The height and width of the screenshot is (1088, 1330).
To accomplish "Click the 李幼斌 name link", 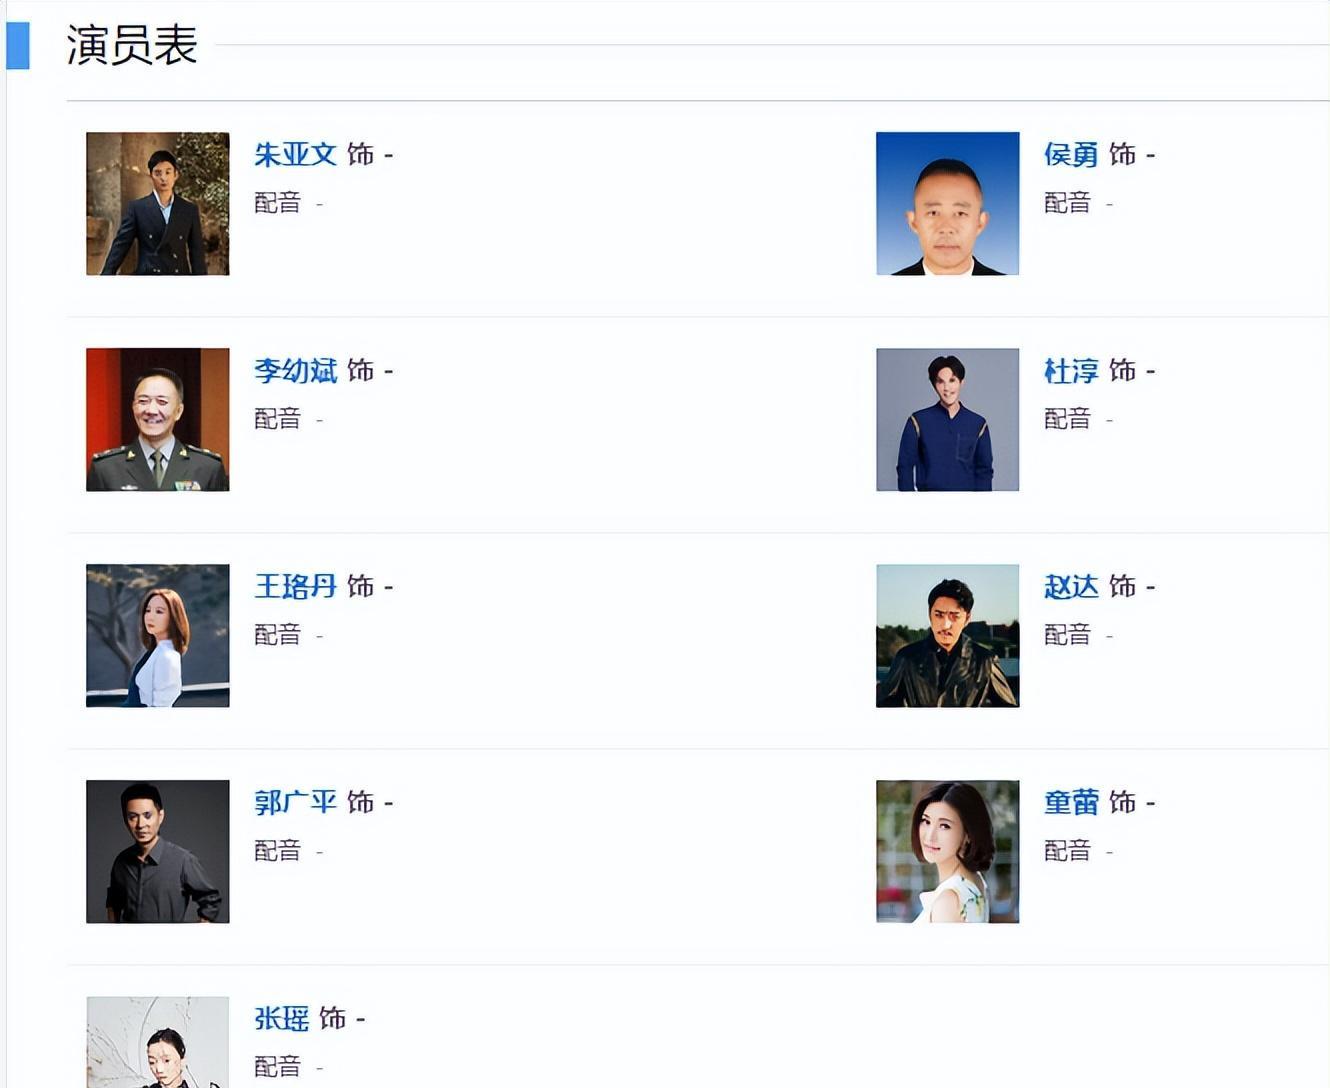I will pos(295,371).
